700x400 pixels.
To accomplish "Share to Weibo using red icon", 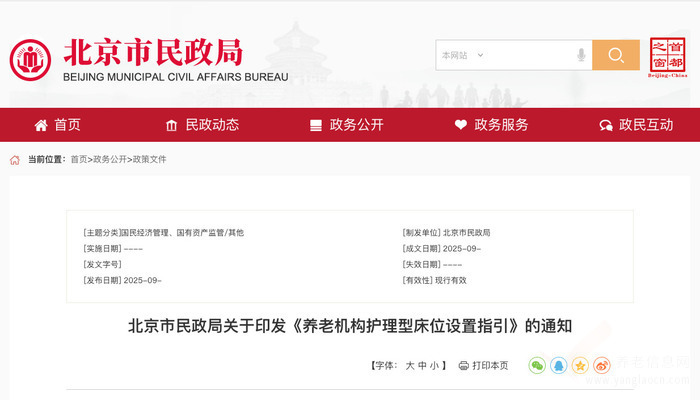I will (x=602, y=366).
